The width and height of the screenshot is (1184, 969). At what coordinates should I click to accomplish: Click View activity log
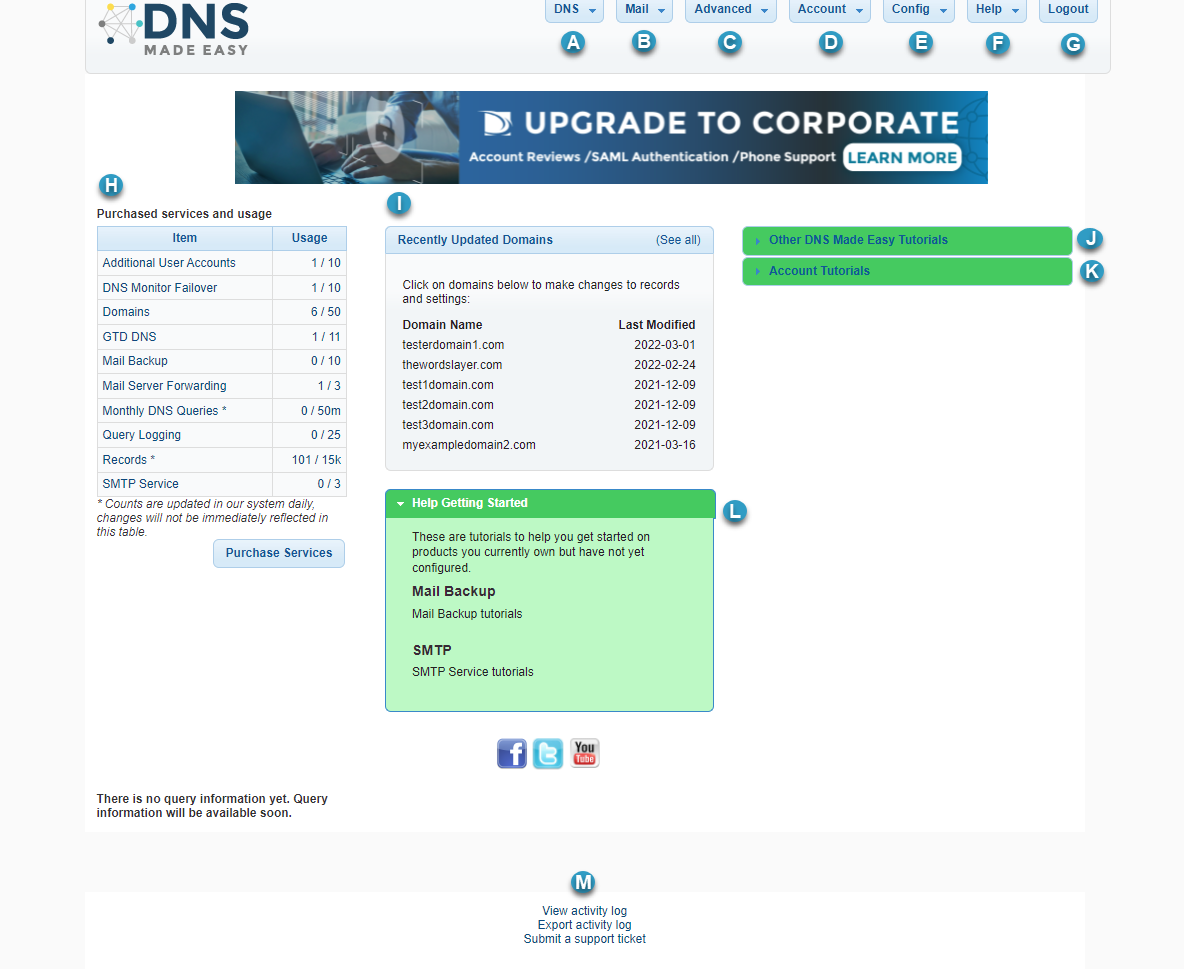coord(584,911)
